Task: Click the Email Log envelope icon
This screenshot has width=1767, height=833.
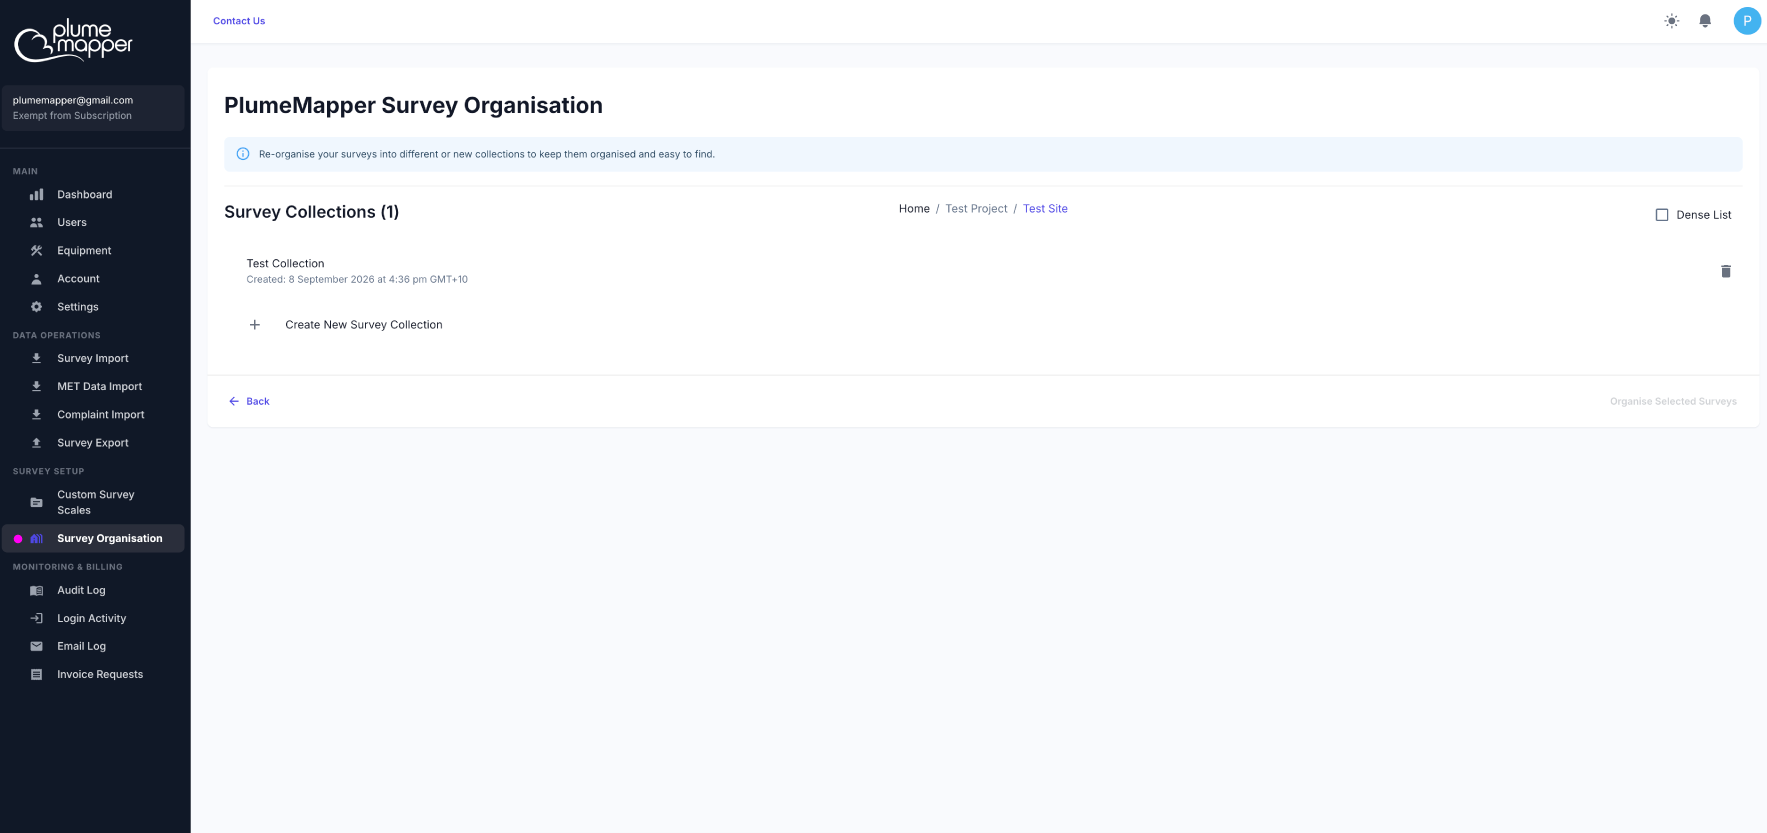Action: click(x=37, y=647)
